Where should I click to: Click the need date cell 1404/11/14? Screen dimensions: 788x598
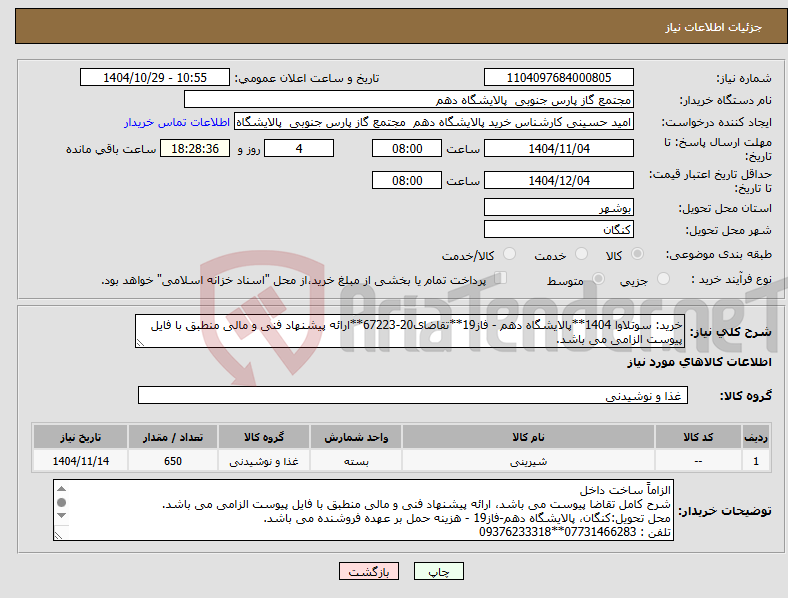(80, 461)
